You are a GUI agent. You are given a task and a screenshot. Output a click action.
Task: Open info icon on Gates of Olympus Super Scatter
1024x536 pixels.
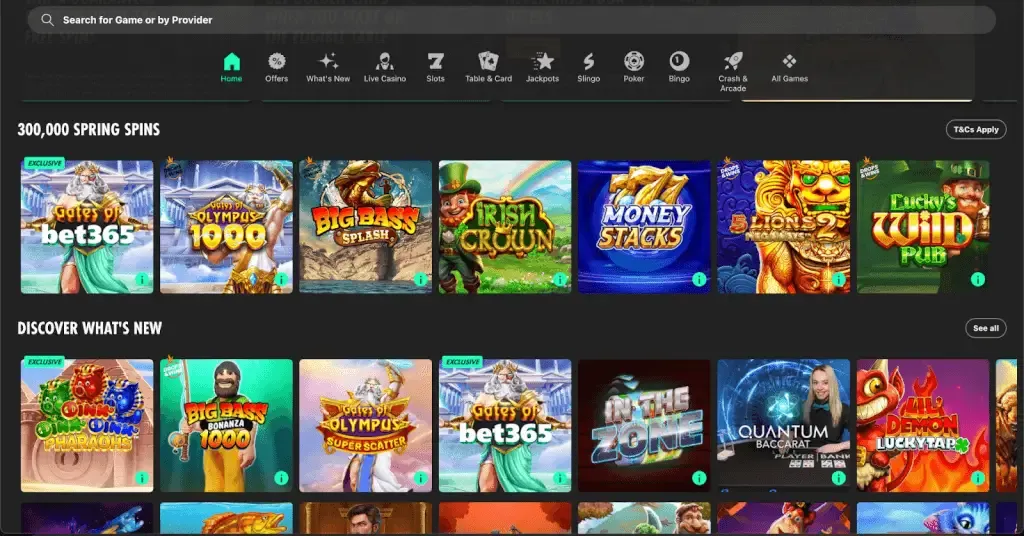coord(421,478)
